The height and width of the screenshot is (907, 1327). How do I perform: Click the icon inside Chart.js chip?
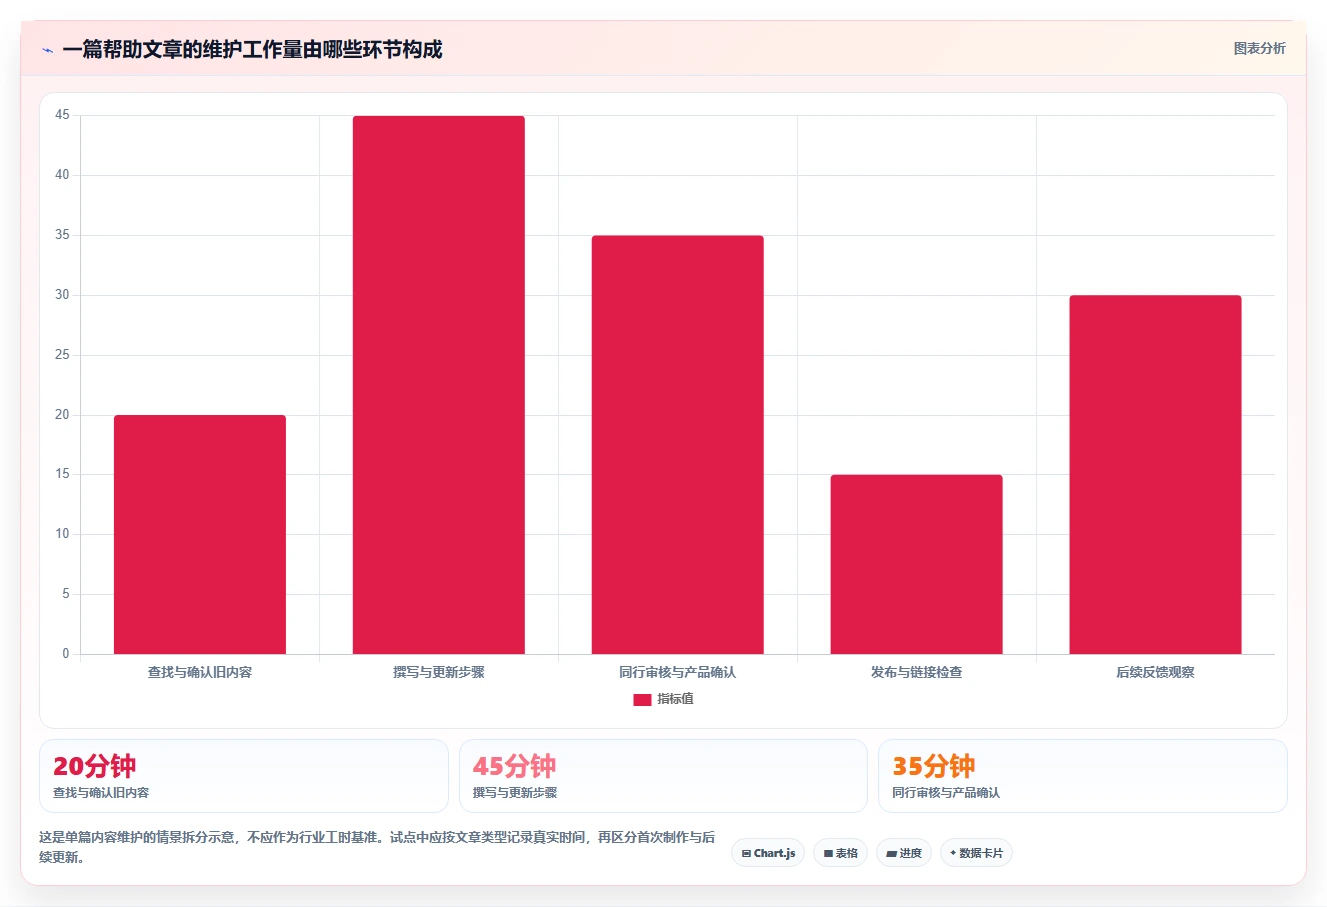pos(746,854)
